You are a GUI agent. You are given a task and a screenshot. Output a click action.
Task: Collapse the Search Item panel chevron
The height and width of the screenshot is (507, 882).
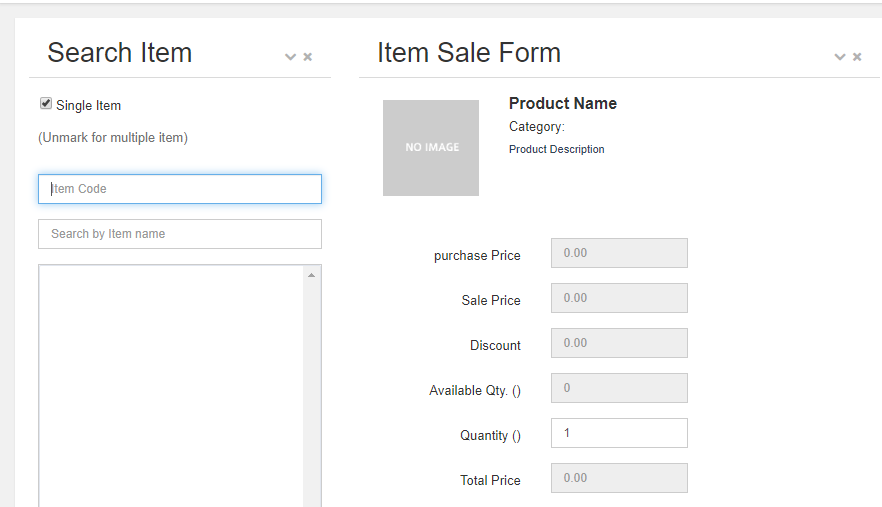click(x=290, y=57)
